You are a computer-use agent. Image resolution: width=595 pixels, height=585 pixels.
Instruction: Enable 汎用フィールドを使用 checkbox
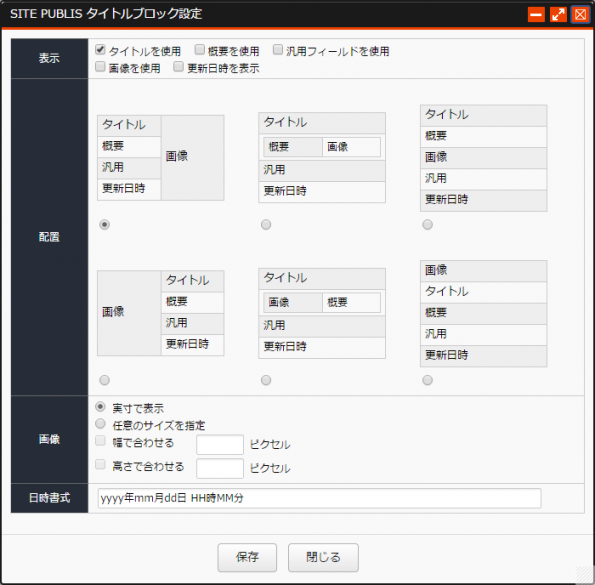[x=278, y=50]
